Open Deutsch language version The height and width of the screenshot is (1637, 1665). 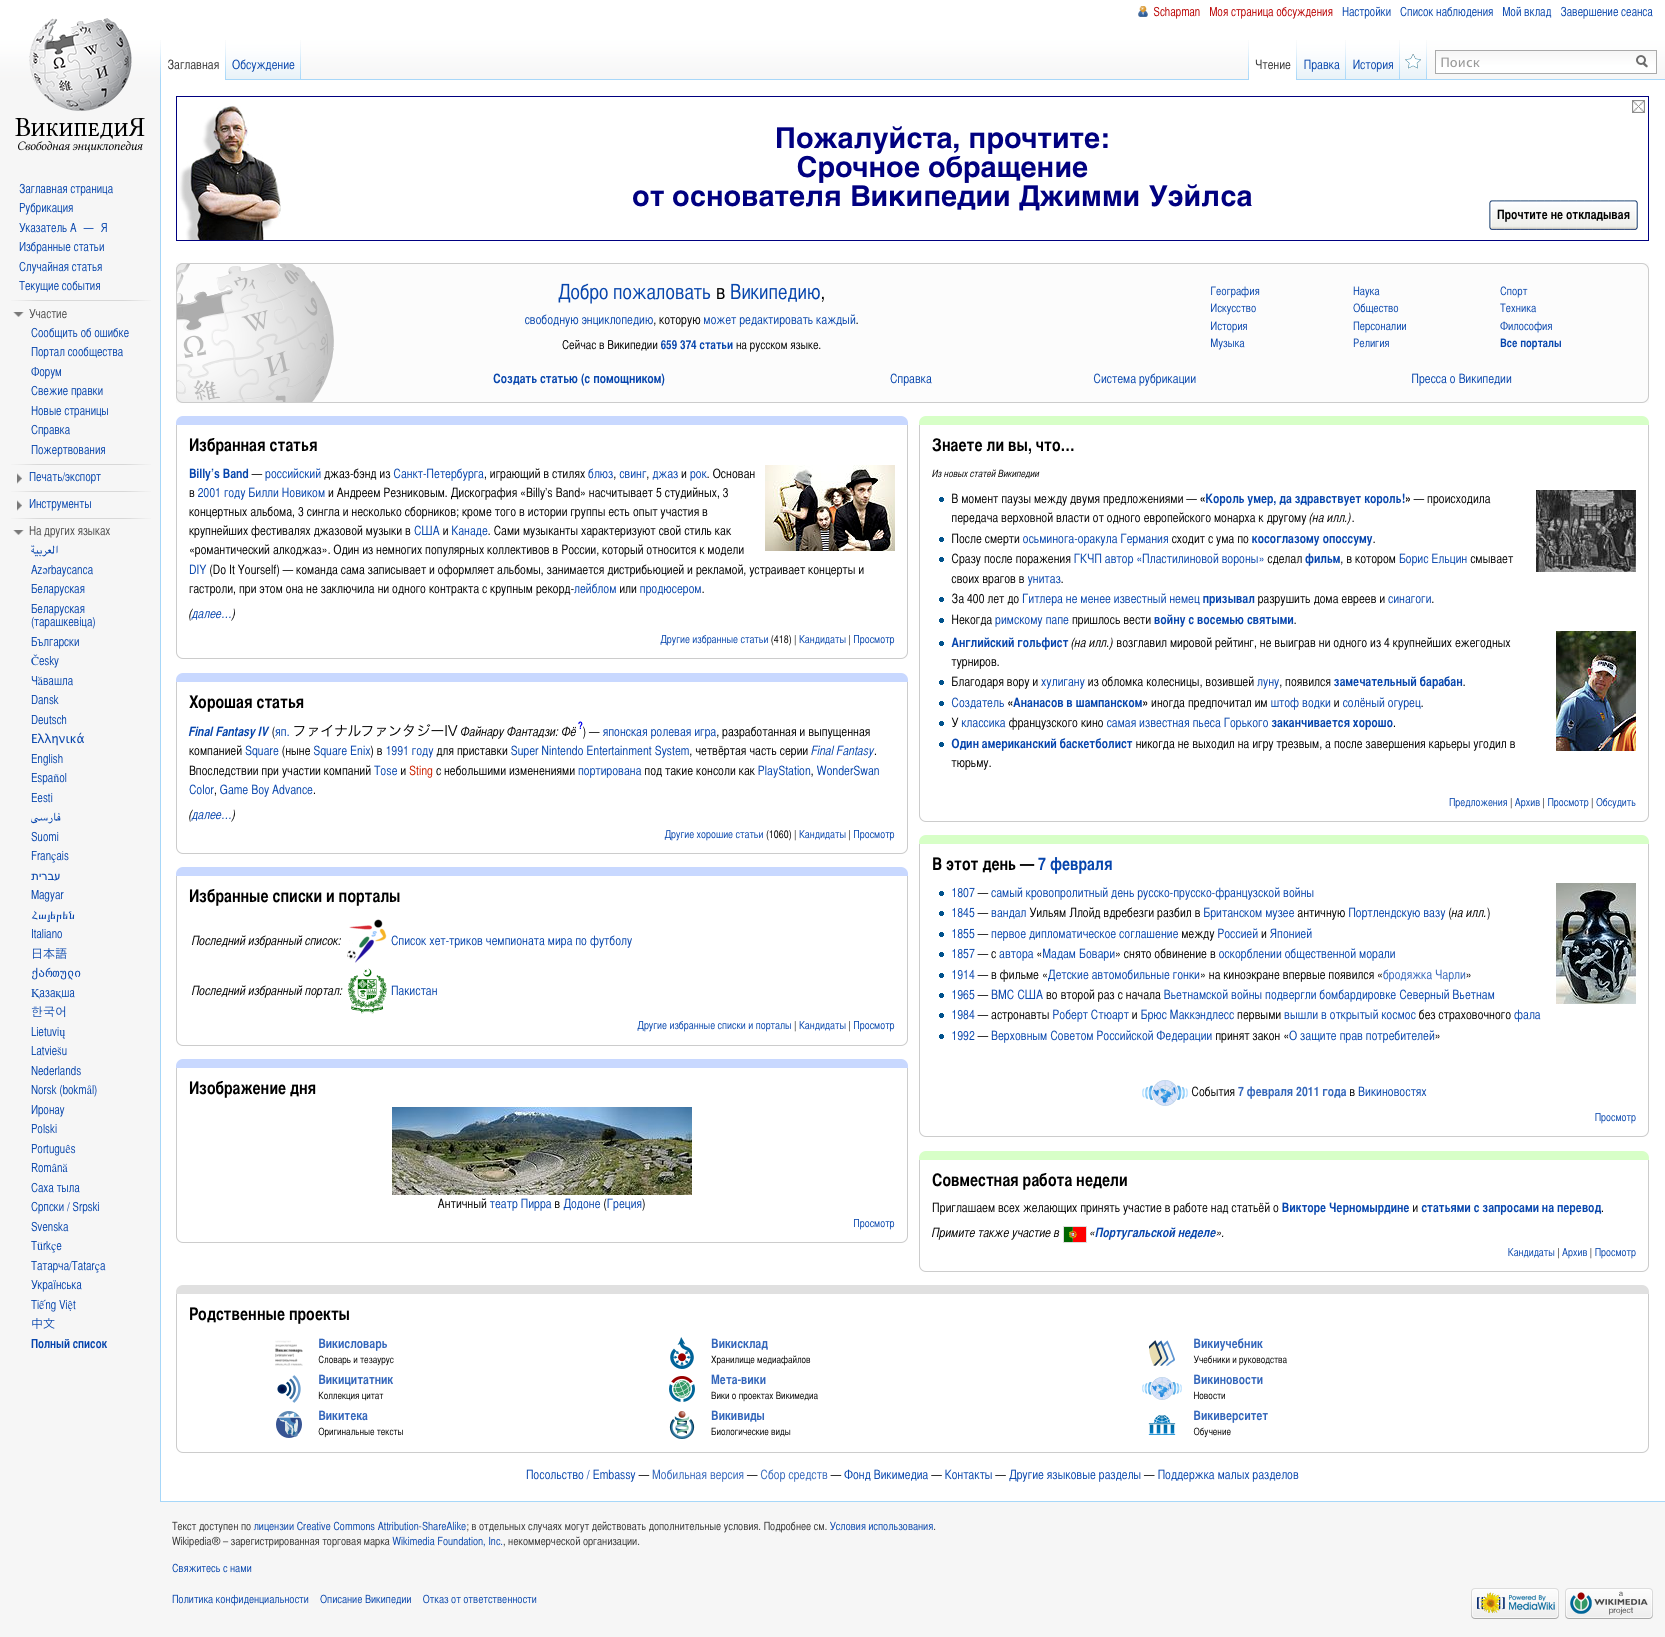tap(49, 720)
